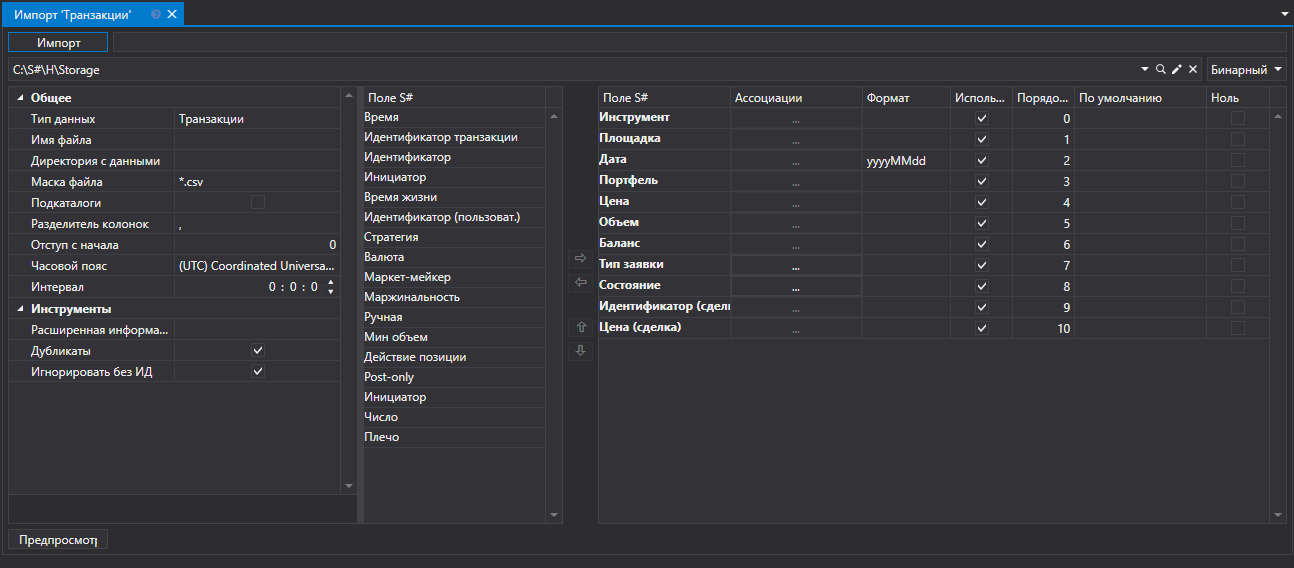This screenshot has width=1294, height=568.
Task: Close the Импорт 'Транзакции' tab
Action: 171,14
